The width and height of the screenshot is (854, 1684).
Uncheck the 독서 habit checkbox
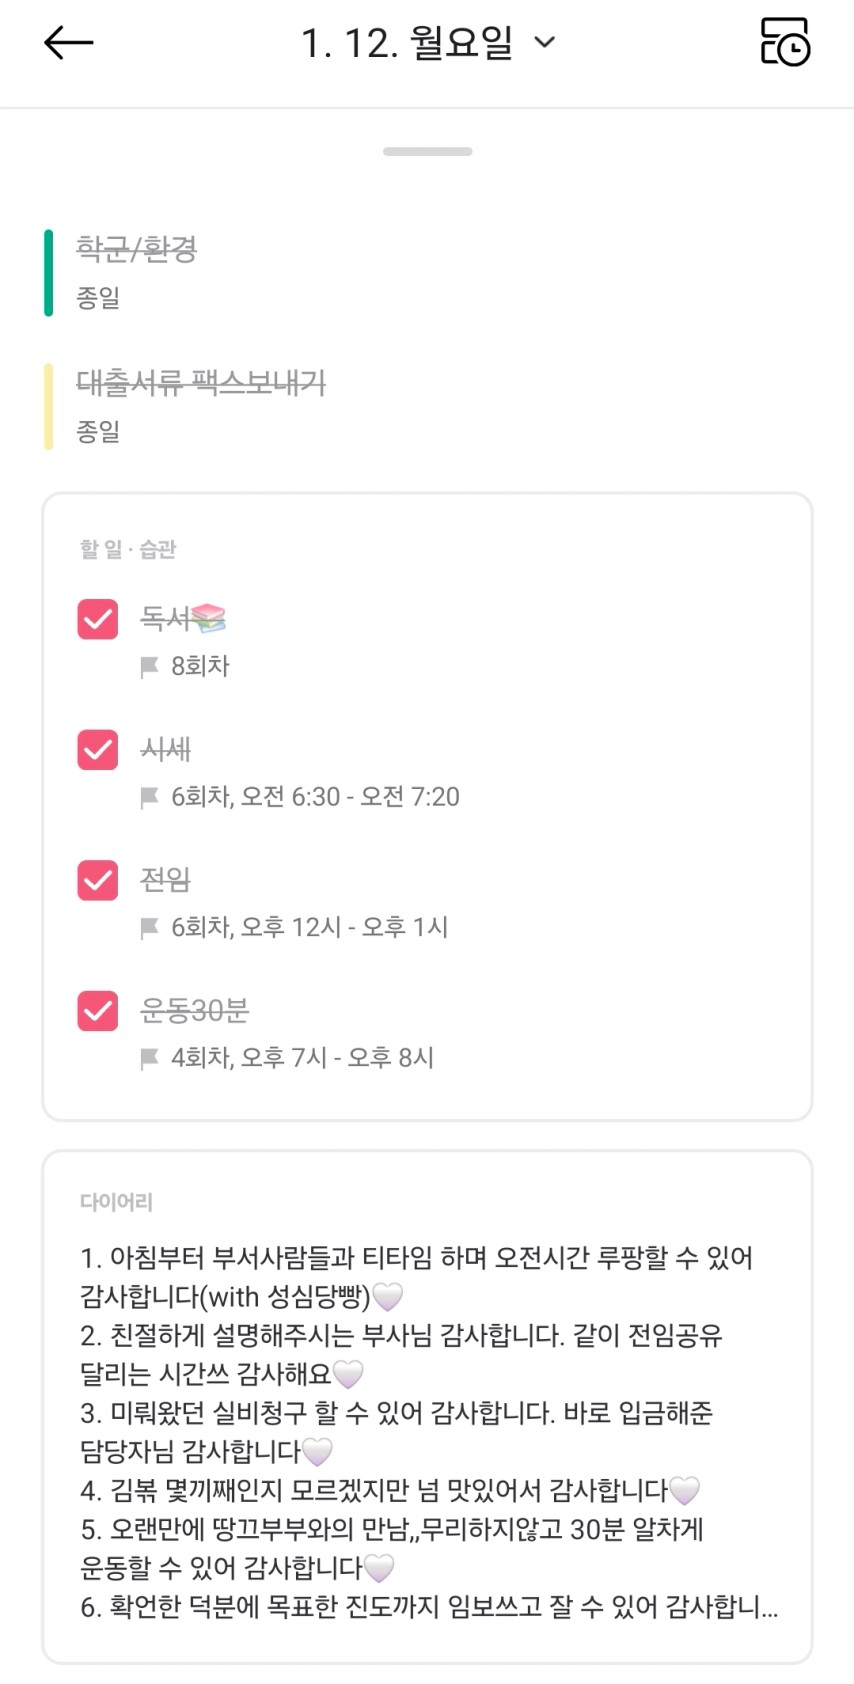pyautogui.click(x=98, y=619)
